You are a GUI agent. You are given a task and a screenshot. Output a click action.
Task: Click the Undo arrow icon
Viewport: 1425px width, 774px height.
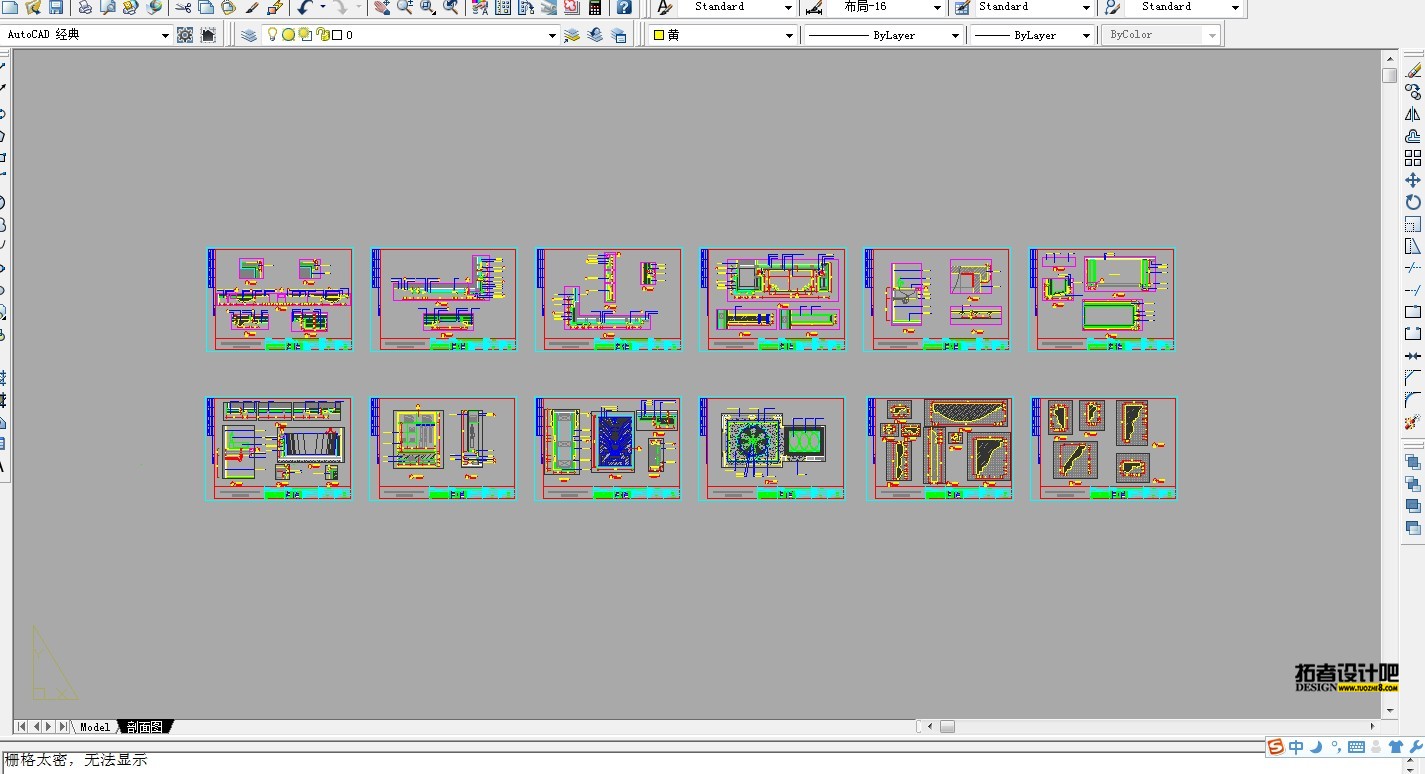tap(306, 8)
